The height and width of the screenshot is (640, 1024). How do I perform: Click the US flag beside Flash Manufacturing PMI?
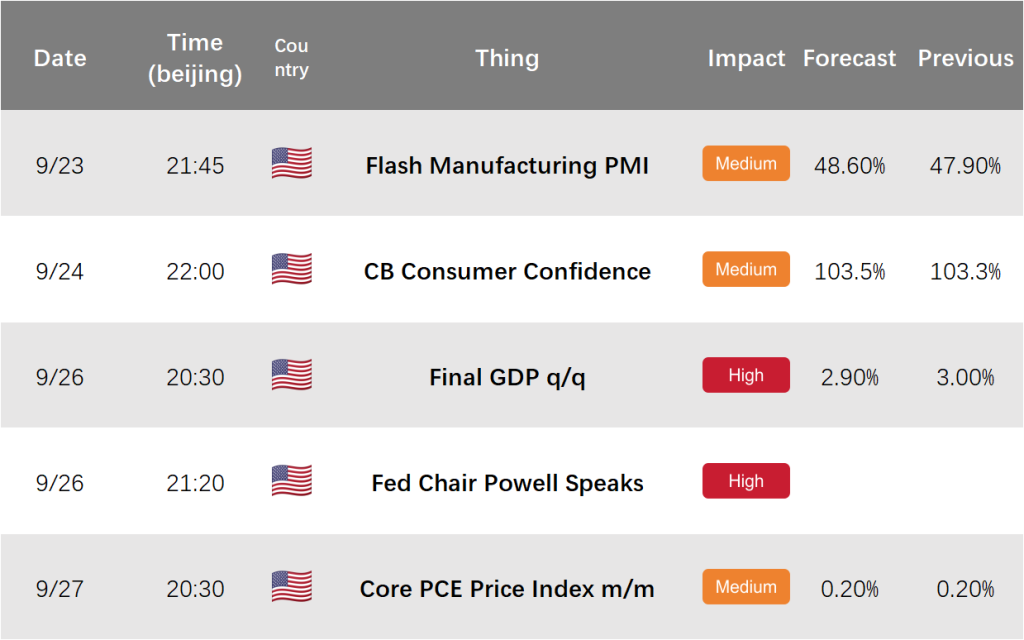click(291, 163)
